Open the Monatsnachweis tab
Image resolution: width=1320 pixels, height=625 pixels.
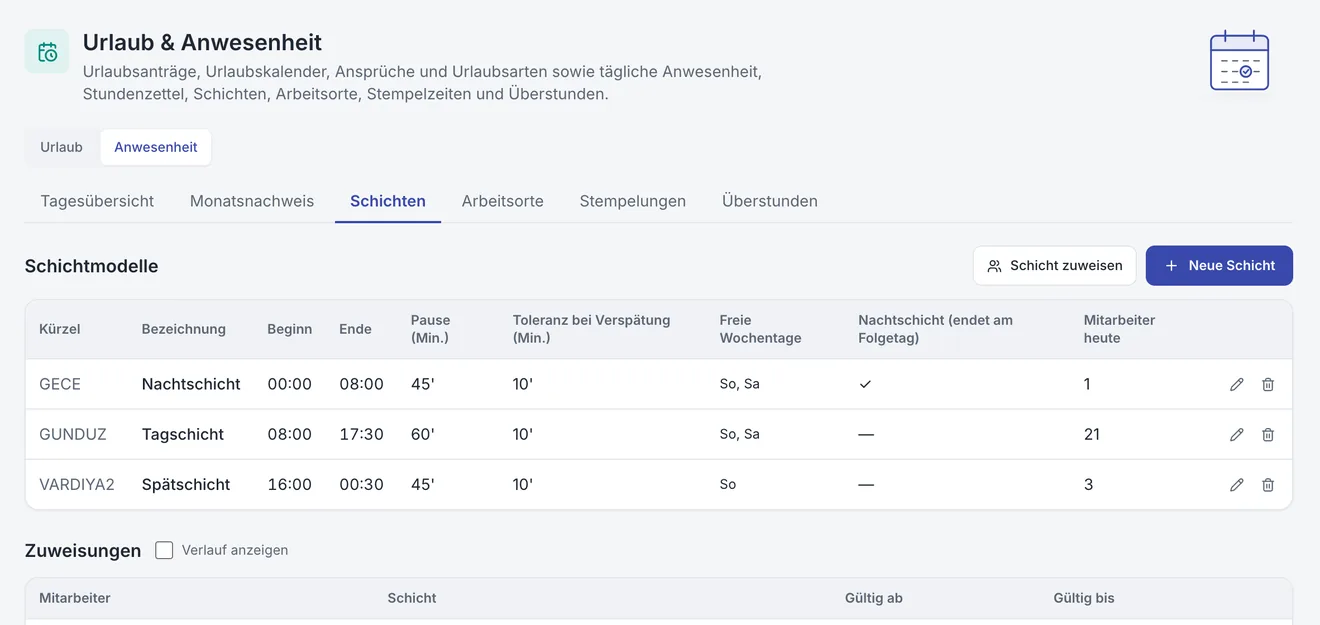pos(252,201)
